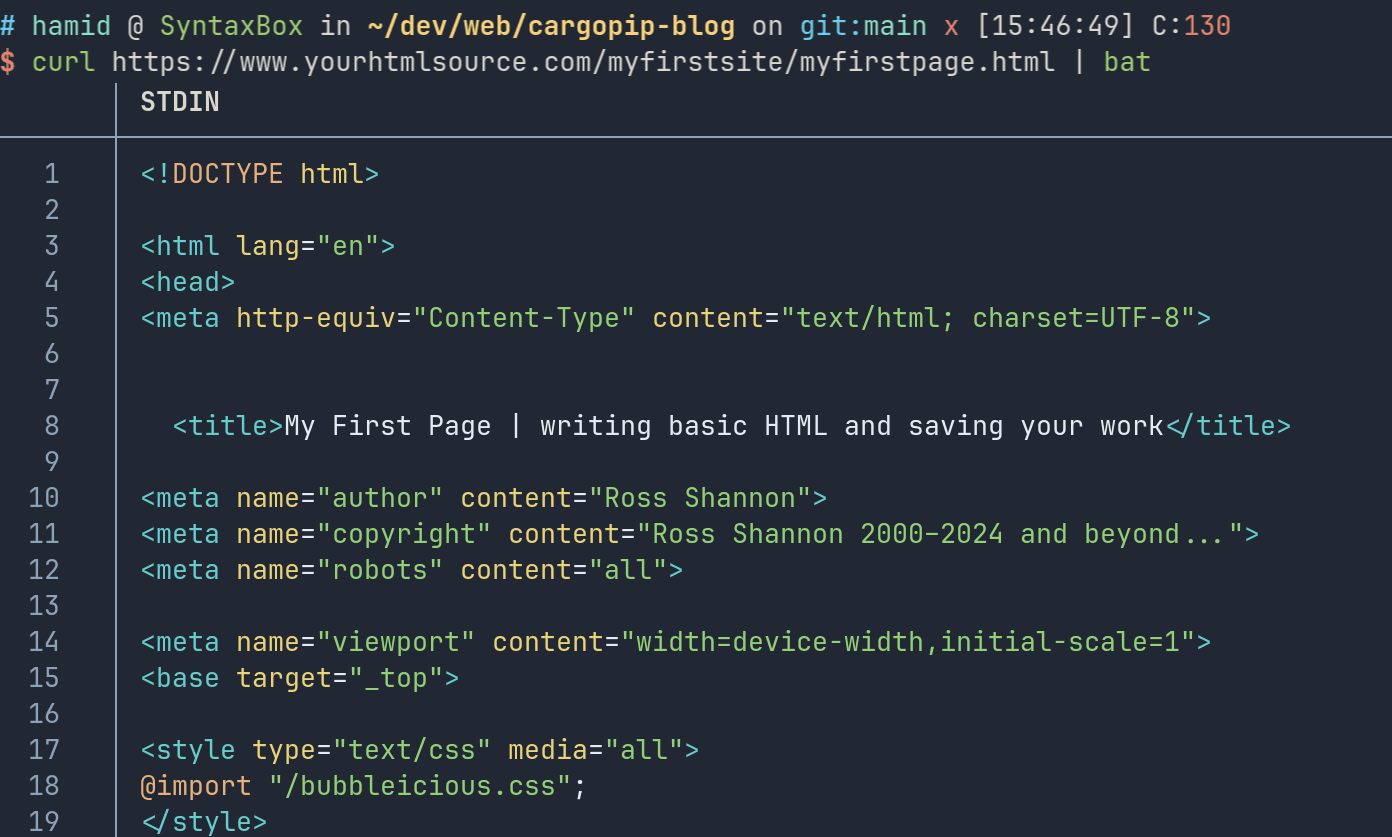Click the exit code 130 in the prompt
The width and height of the screenshot is (1392, 837).
[x=1207, y=26]
